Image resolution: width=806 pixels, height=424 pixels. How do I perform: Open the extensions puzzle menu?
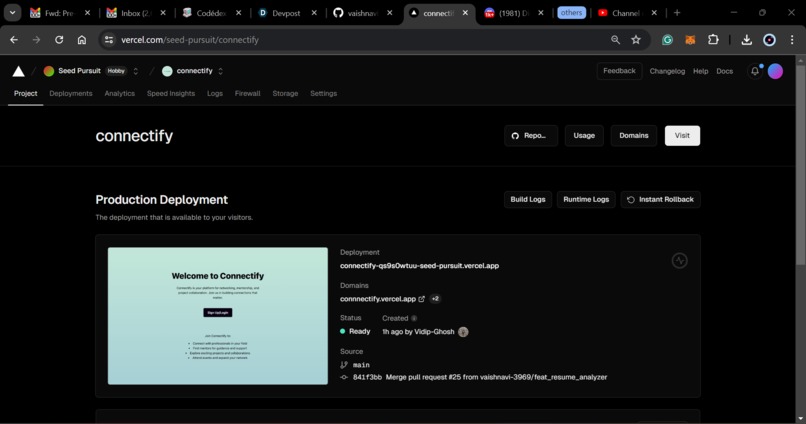[713, 40]
